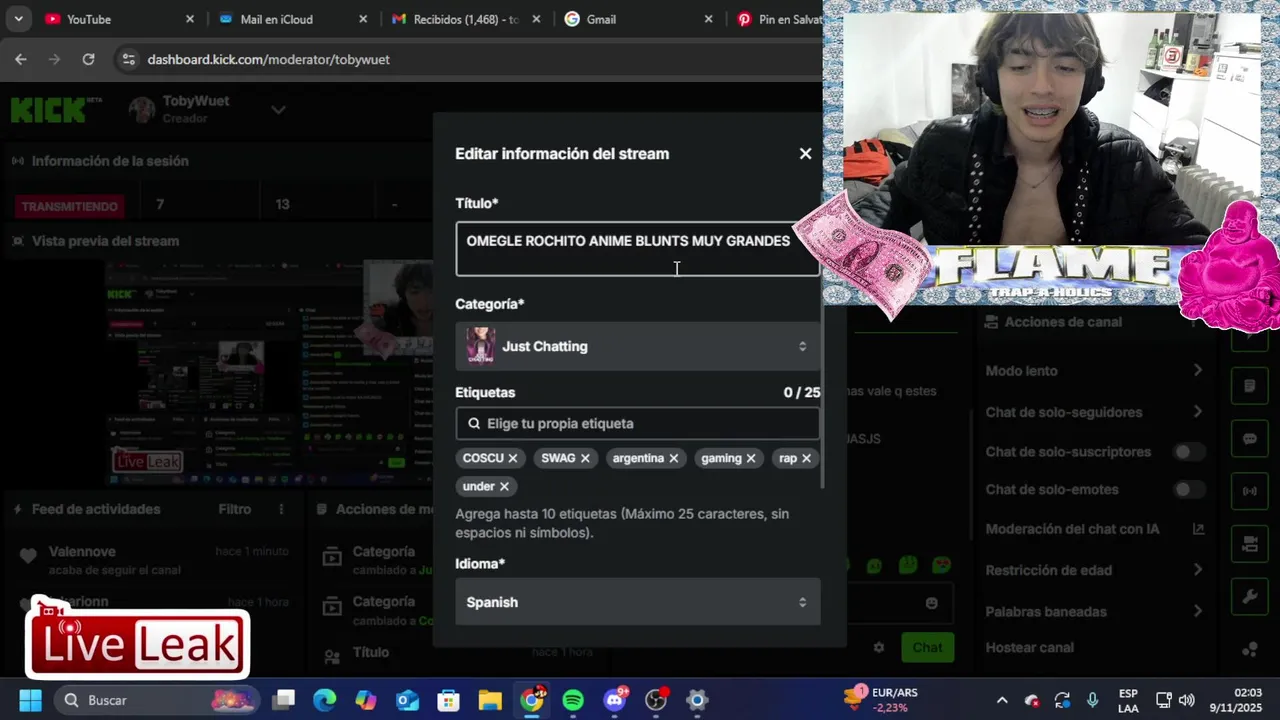The width and height of the screenshot is (1280, 720).
Task: Open site information icon in address bar
Action: tap(128, 60)
